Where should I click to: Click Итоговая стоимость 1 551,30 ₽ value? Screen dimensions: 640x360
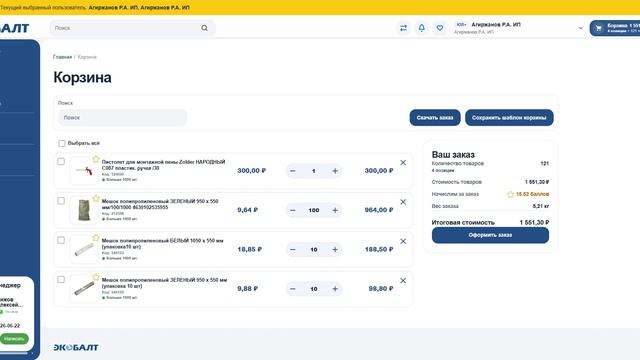[x=534, y=222]
